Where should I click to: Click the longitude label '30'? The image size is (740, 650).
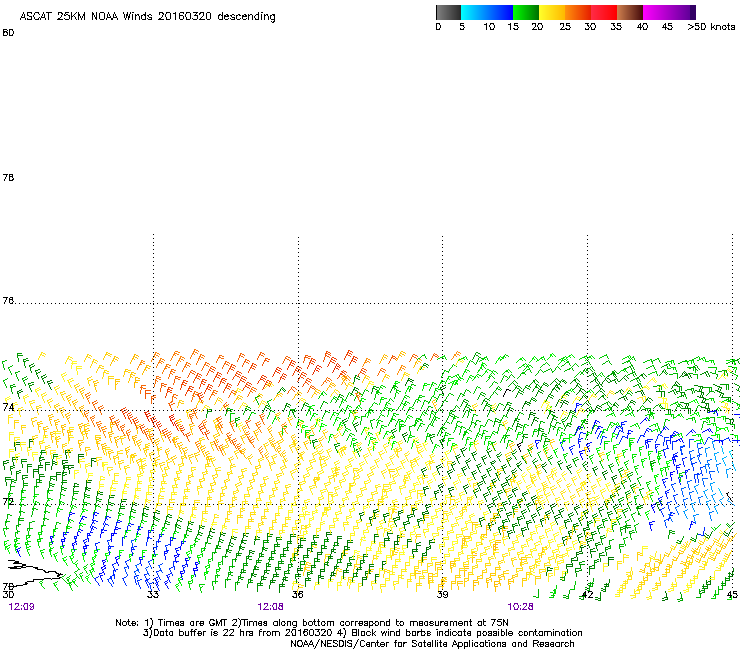point(8,594)
